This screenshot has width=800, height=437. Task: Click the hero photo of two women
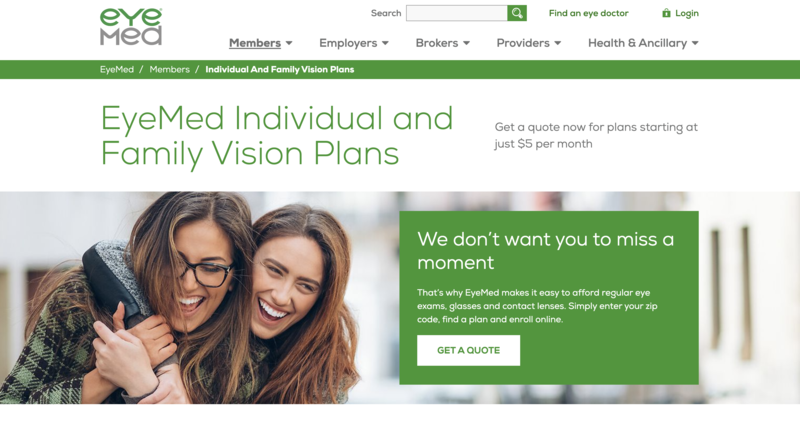(x=199, y=298)
